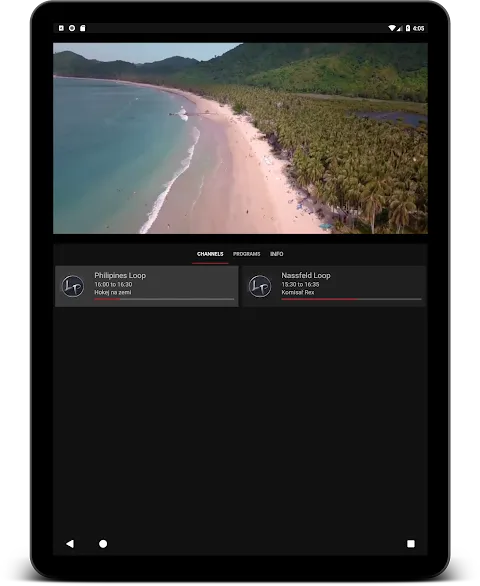The height and width of the screenshot is (586, 480).
Task: Tap the Wi-Fi status icon
Action: [392, 28]
